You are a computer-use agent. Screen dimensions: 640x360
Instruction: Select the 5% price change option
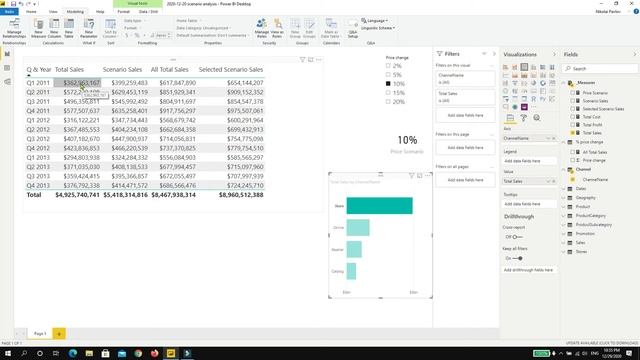(x=388, y=75)
